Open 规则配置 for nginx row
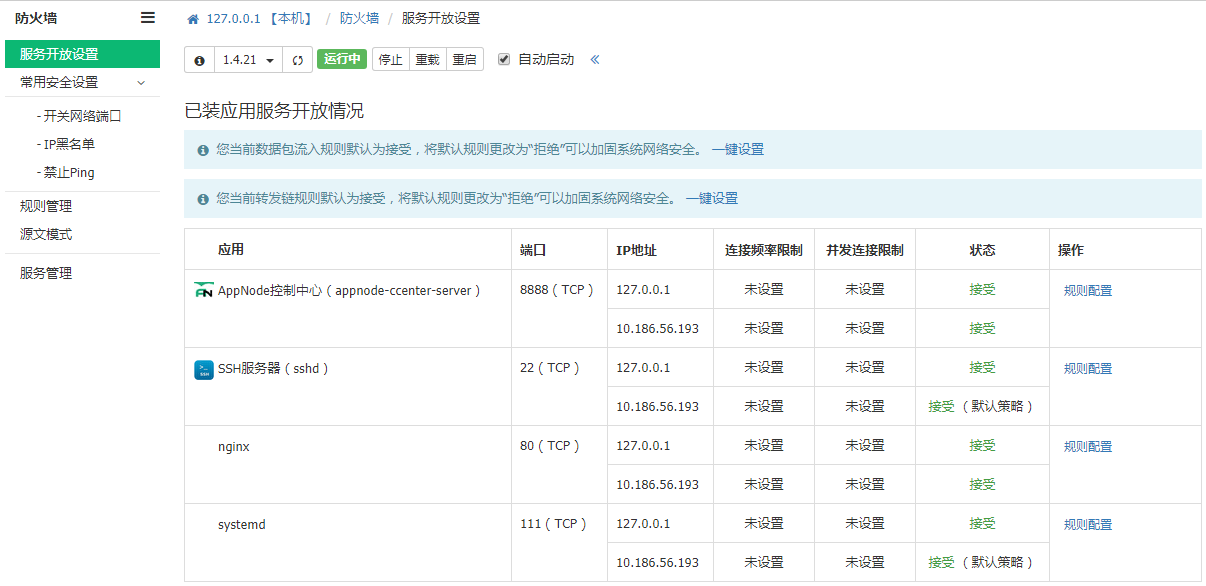The width and height of the screenshot is (1206, 586). point(1088,447)
